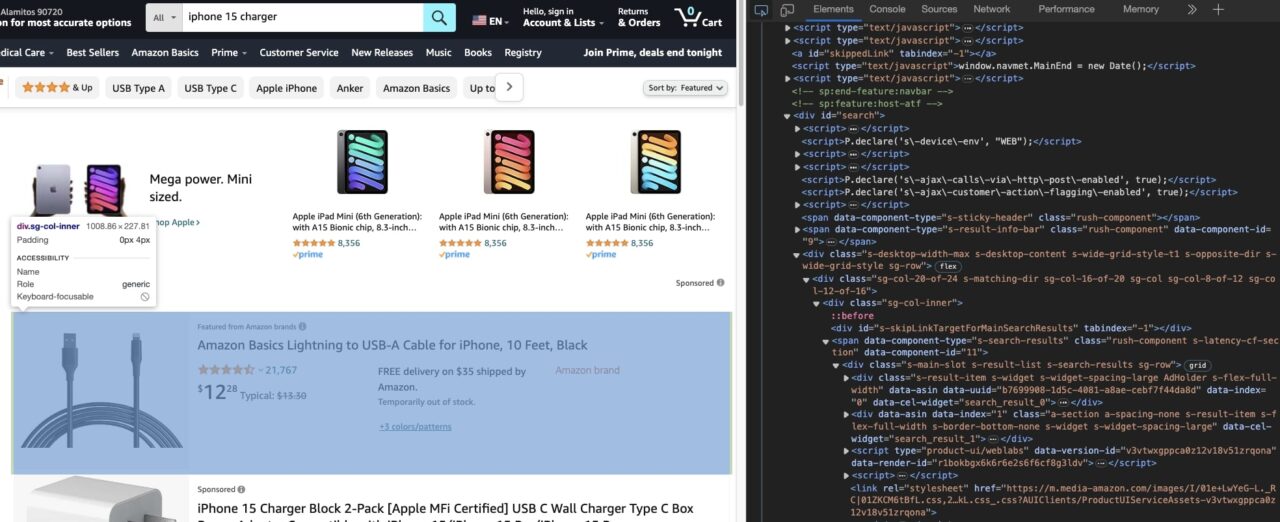Click the magnifier search button

pyautogui.click(x=439, y=17)
